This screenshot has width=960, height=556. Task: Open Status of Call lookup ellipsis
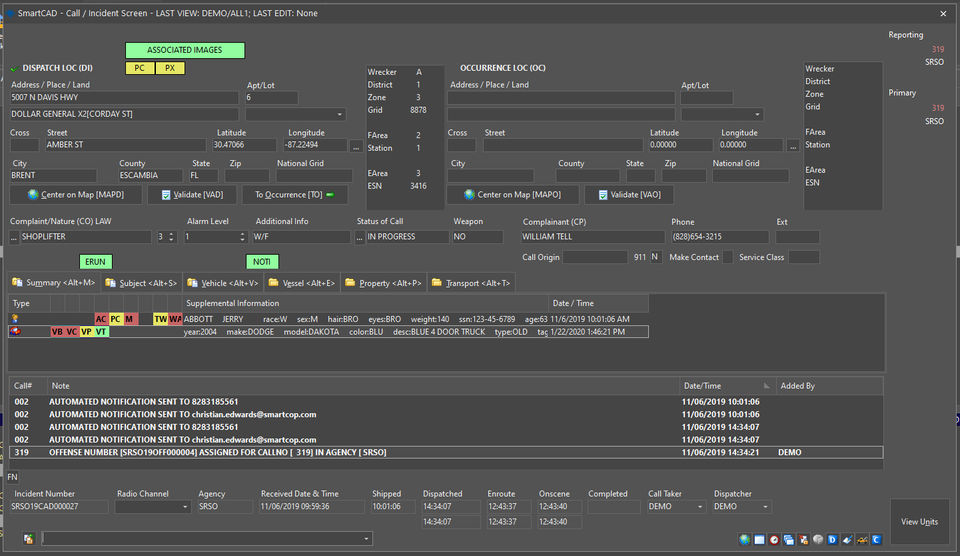coord(359,237)
